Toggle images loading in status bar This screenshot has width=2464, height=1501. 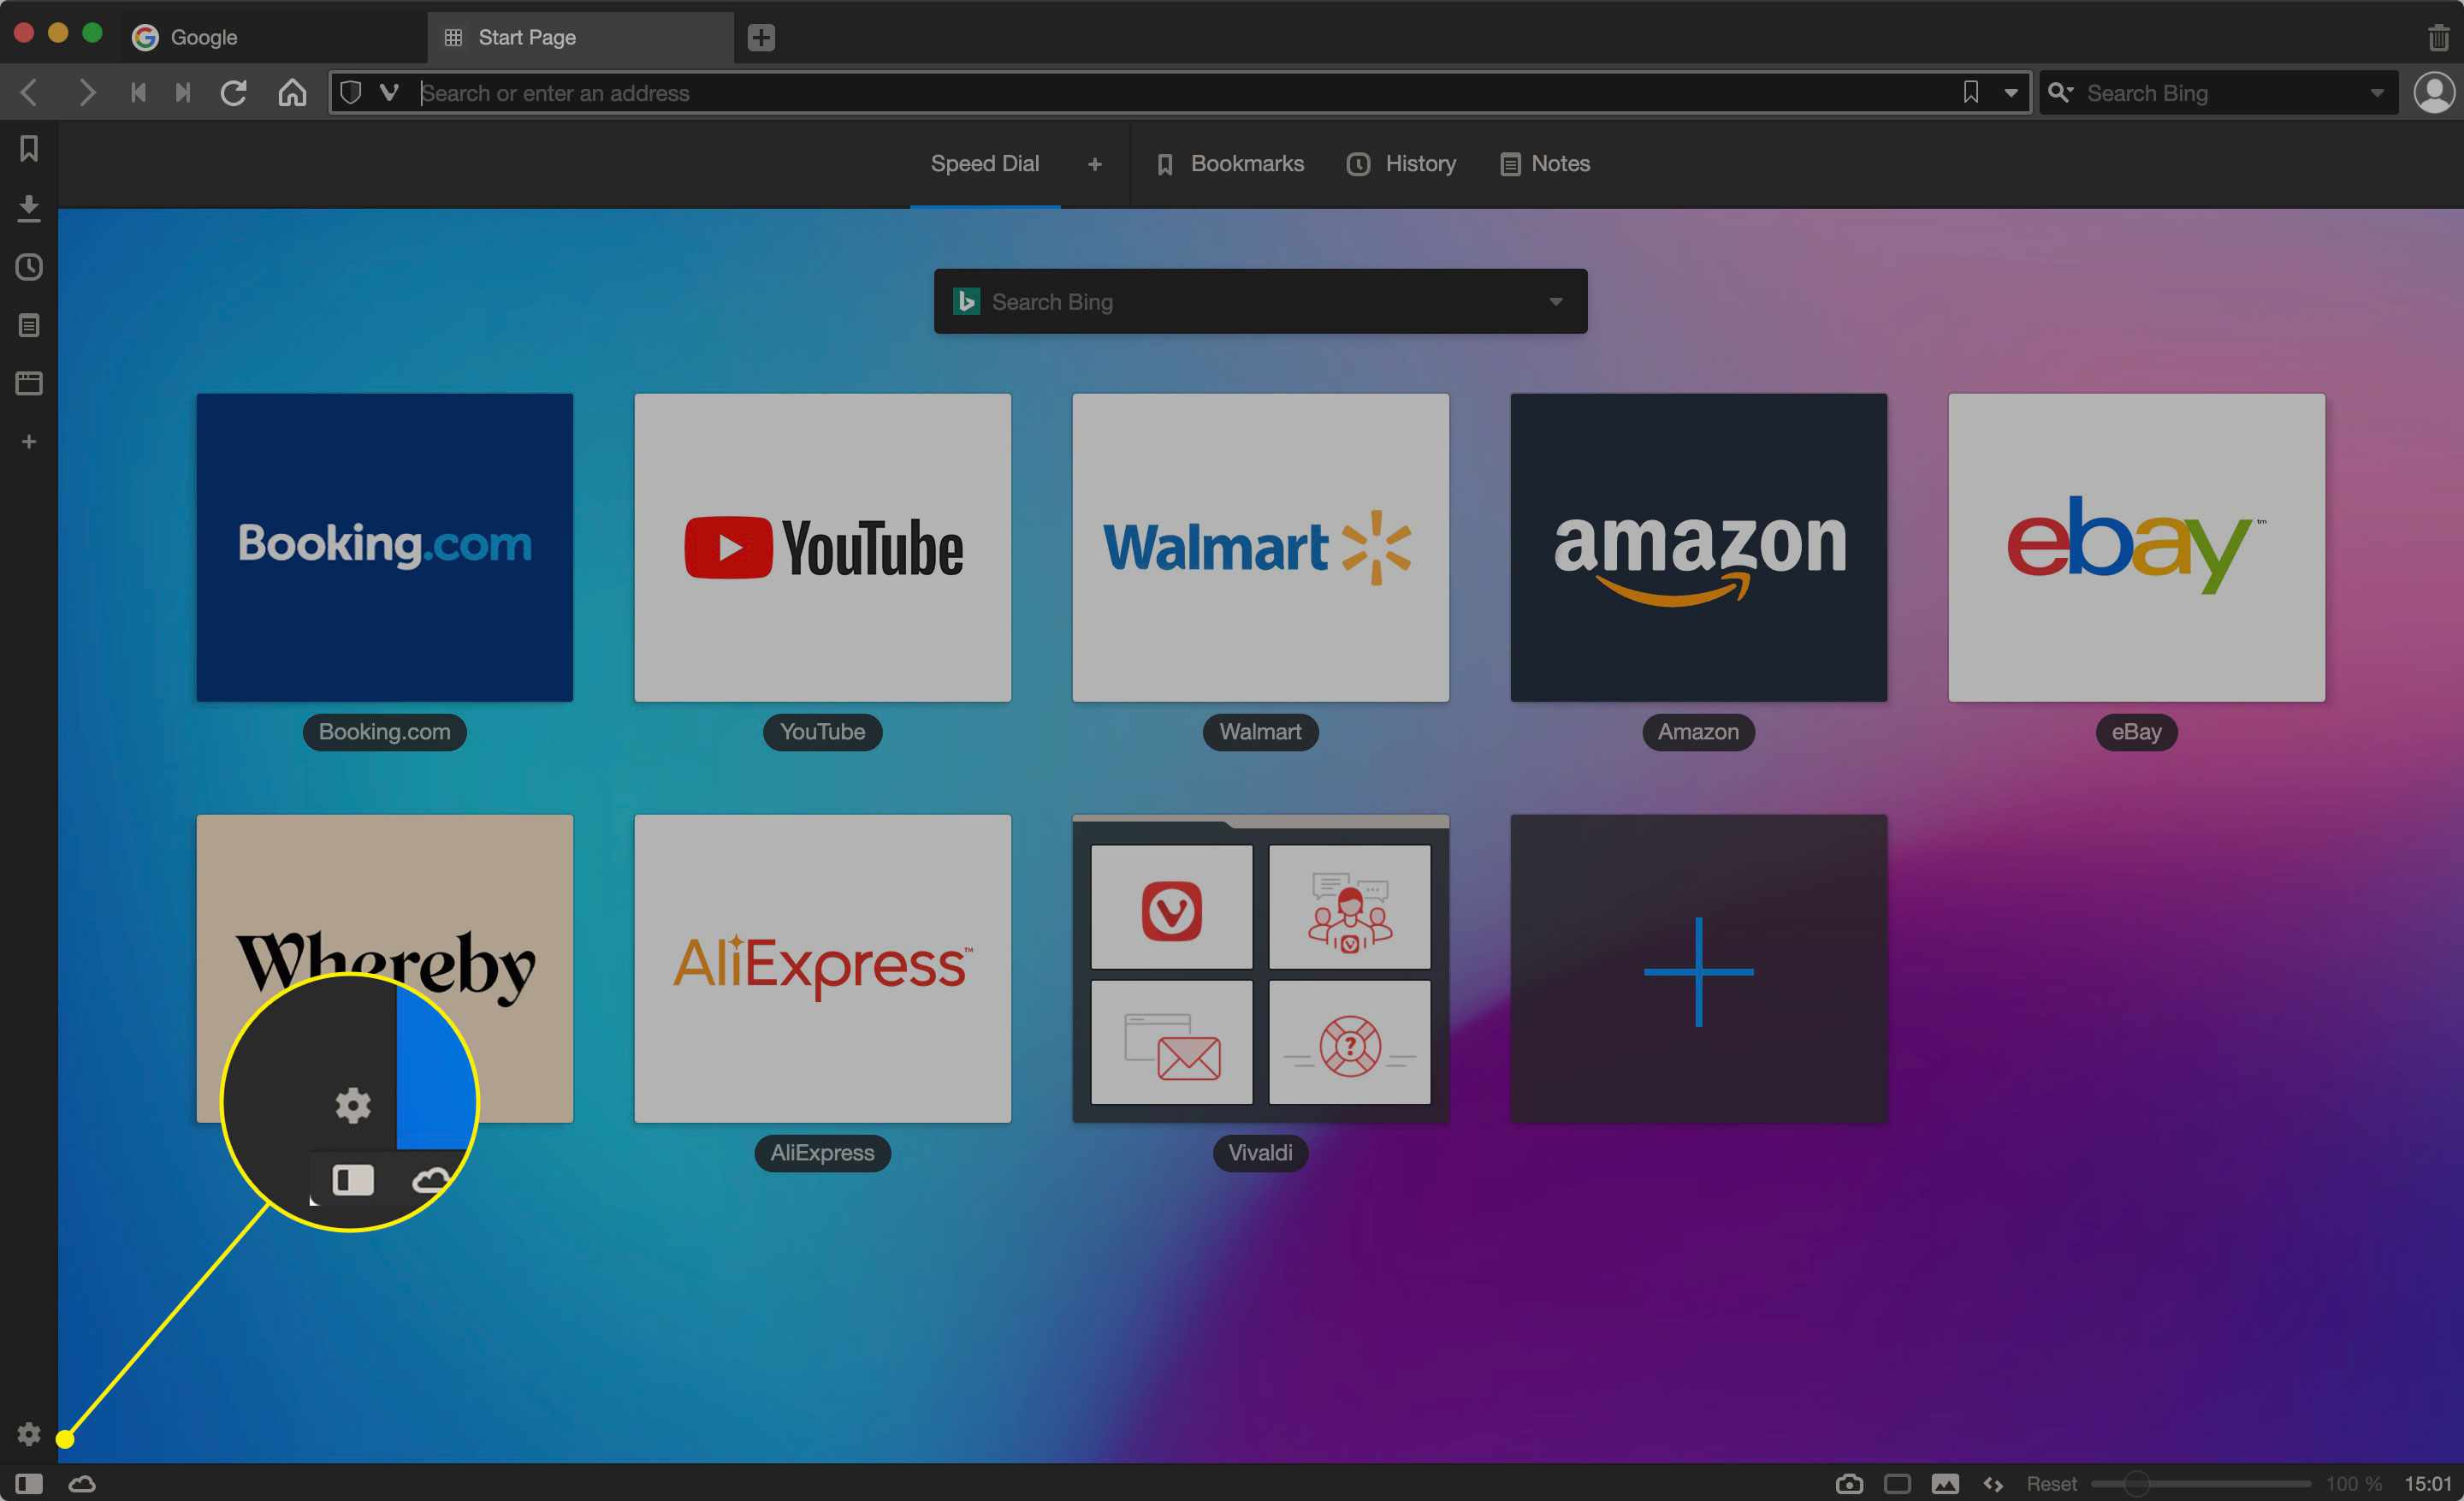1945,1484
